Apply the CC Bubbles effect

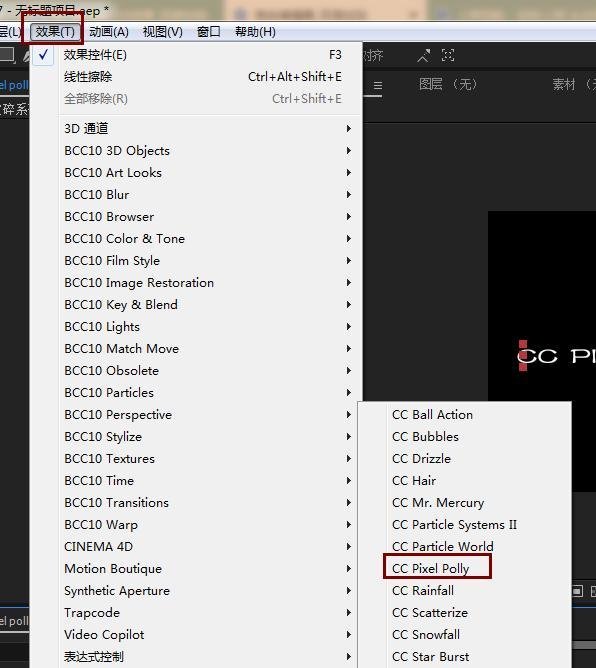(x=464, y=437)
